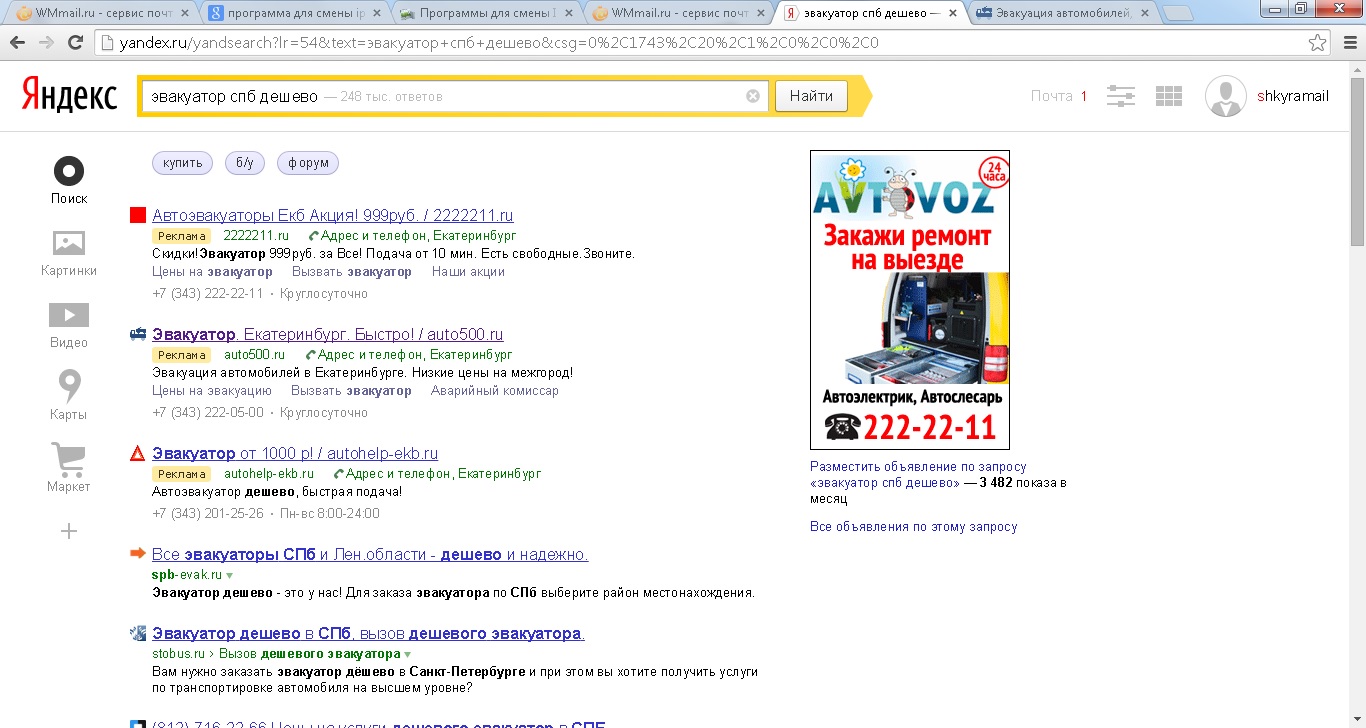This screenshot has width=1366, height=728.
Task: Bookmark page with star icon
Action: (x=1318, y=43)
